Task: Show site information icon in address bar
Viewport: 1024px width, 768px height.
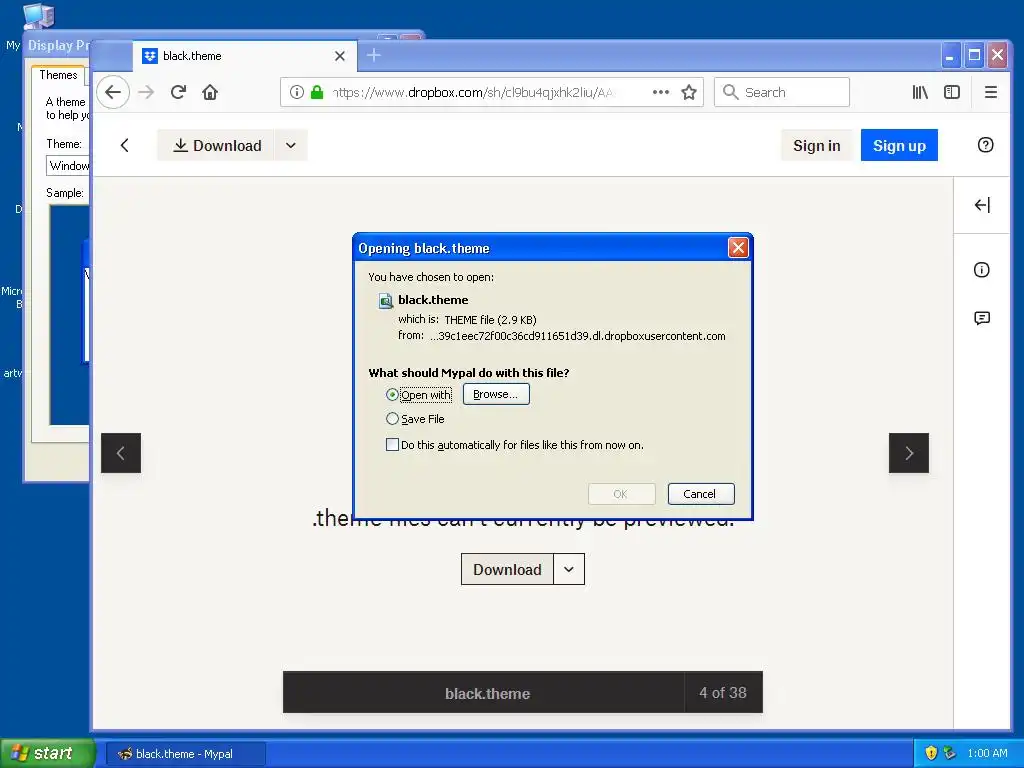Action: (296, 92)
